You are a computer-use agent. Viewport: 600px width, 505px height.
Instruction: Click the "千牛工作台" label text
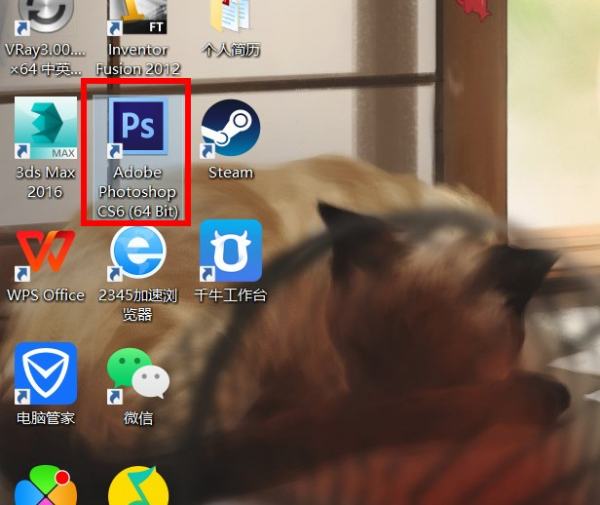pos(231,295)
